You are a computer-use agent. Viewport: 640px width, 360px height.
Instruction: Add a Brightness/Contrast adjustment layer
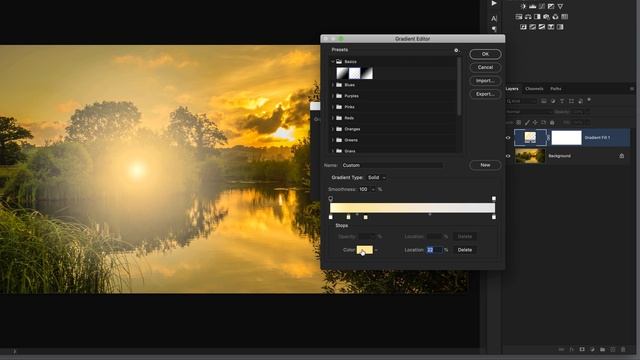coord(523,6)
